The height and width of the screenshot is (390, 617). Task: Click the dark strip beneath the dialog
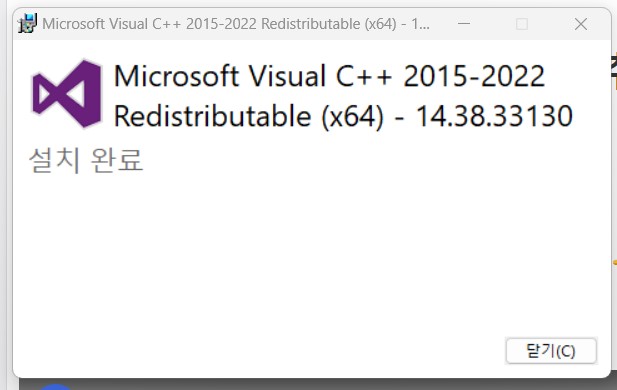pos(315,384)
